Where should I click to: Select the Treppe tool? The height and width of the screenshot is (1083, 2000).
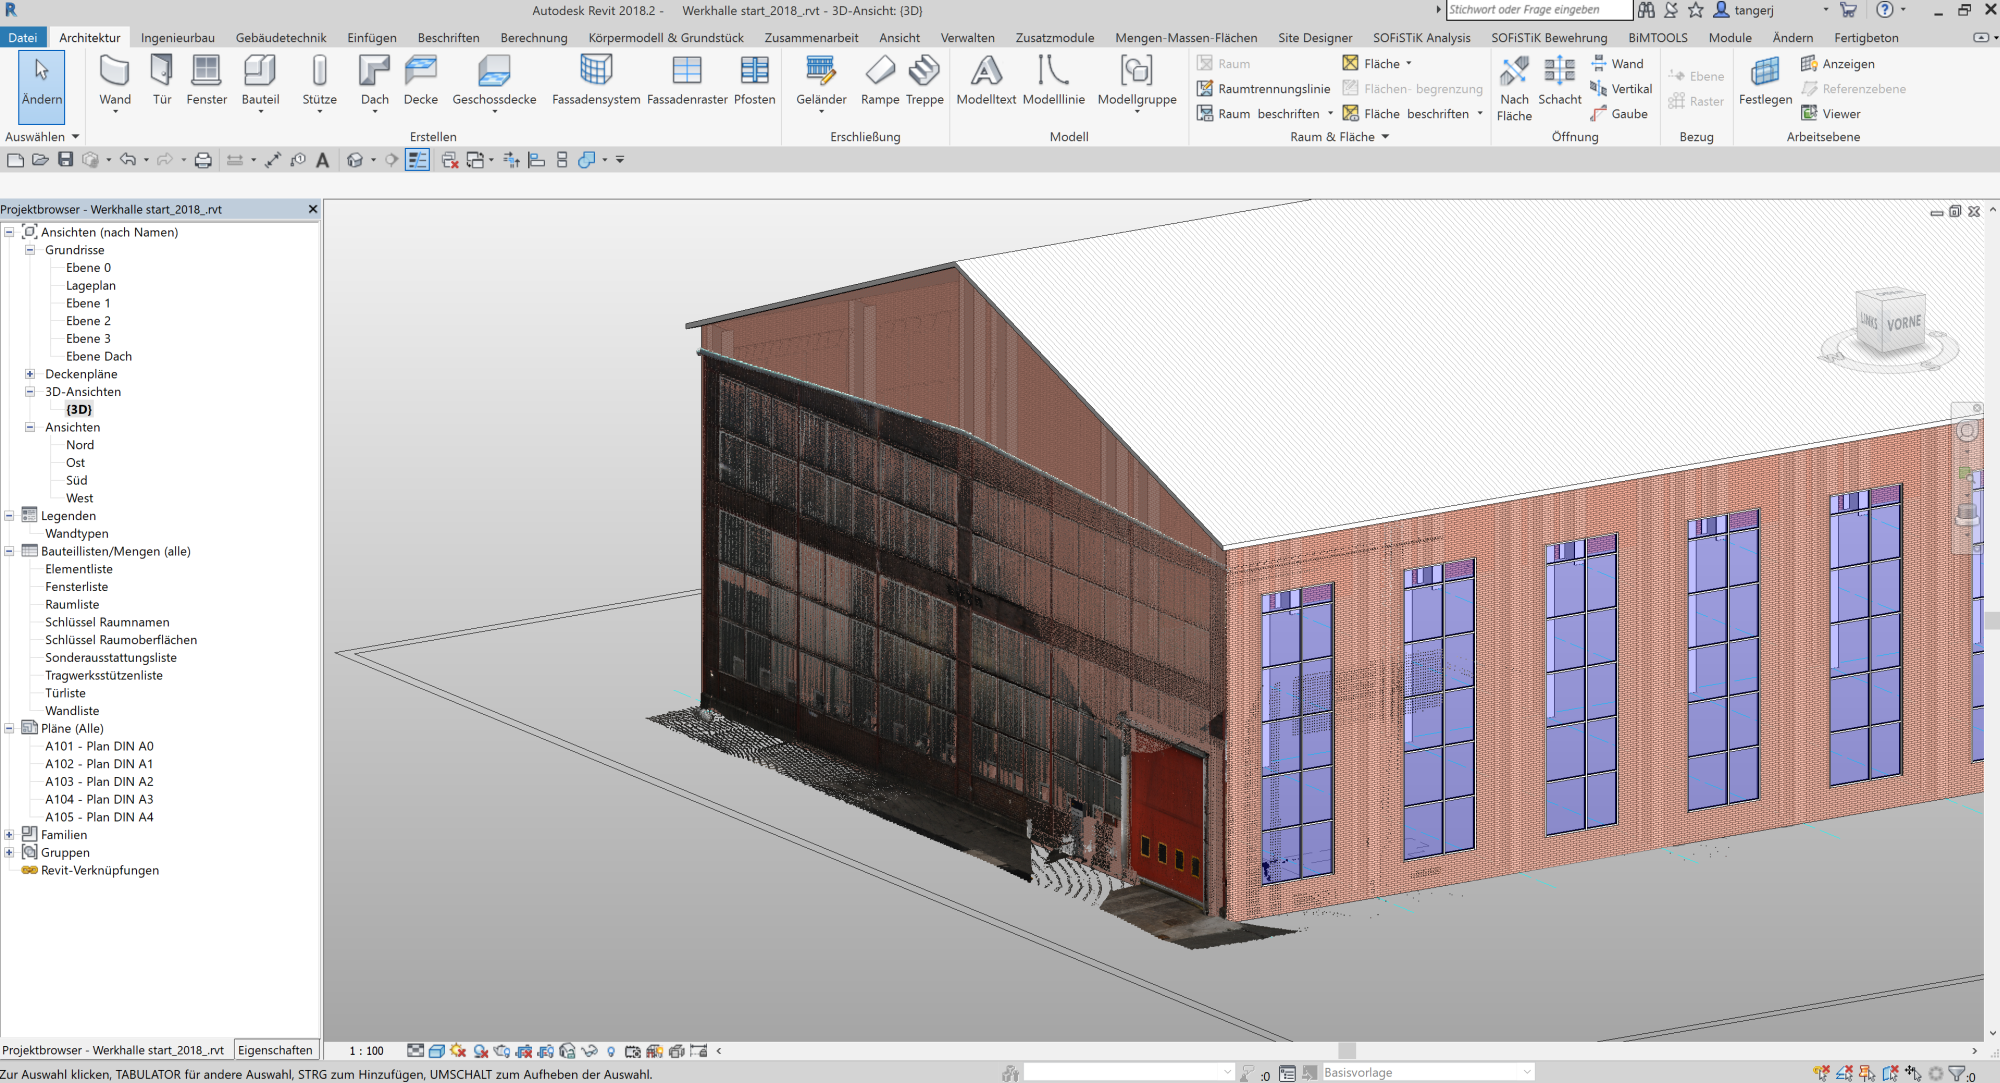coord(925,80)
